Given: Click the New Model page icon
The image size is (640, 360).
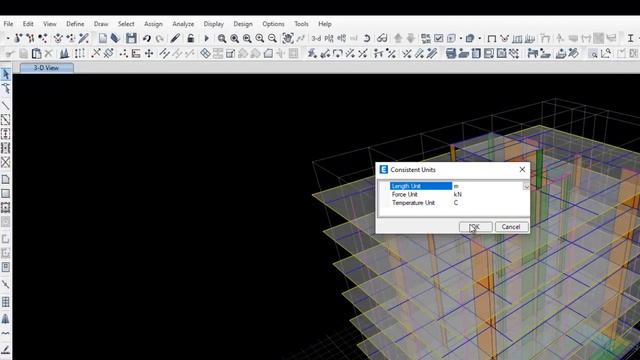Looking at the screenshot, I should tap(102, 38).
